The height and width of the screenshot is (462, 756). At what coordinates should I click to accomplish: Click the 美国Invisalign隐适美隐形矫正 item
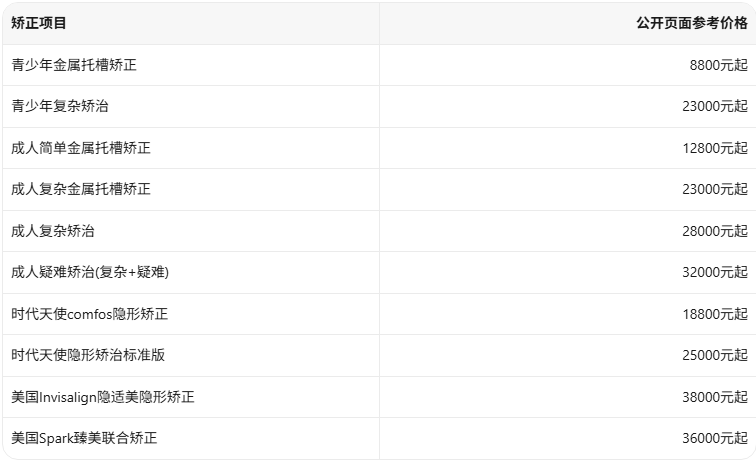point(103,397)
